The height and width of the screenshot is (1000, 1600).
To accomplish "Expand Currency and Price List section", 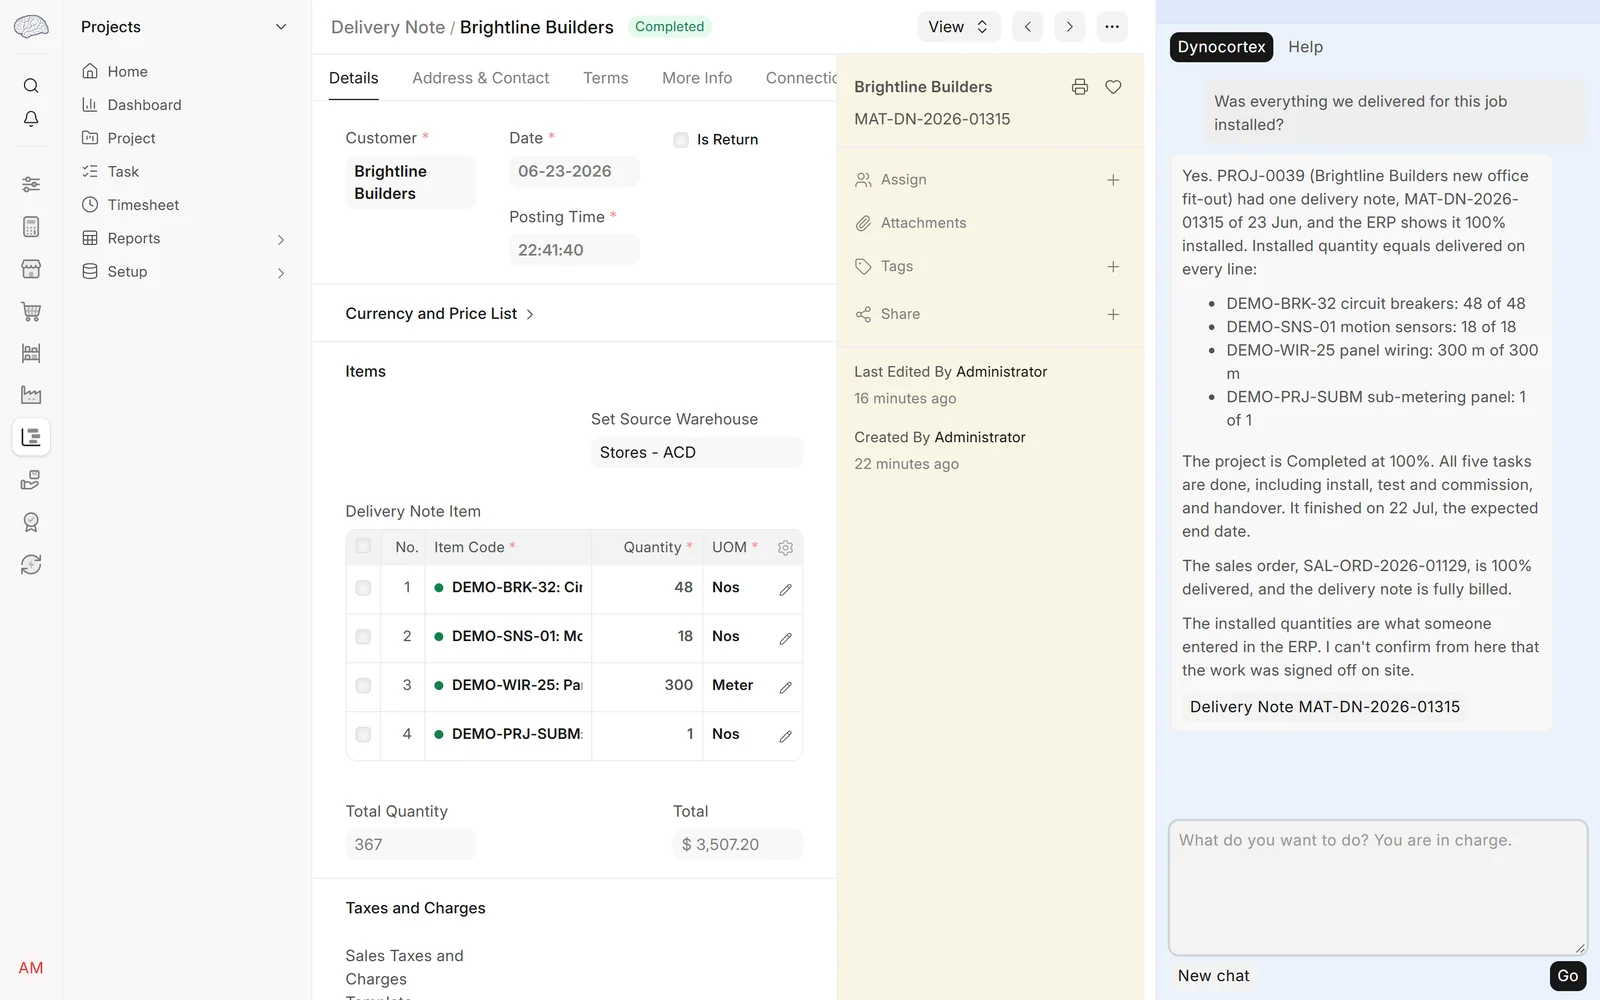I will [440, 314].
